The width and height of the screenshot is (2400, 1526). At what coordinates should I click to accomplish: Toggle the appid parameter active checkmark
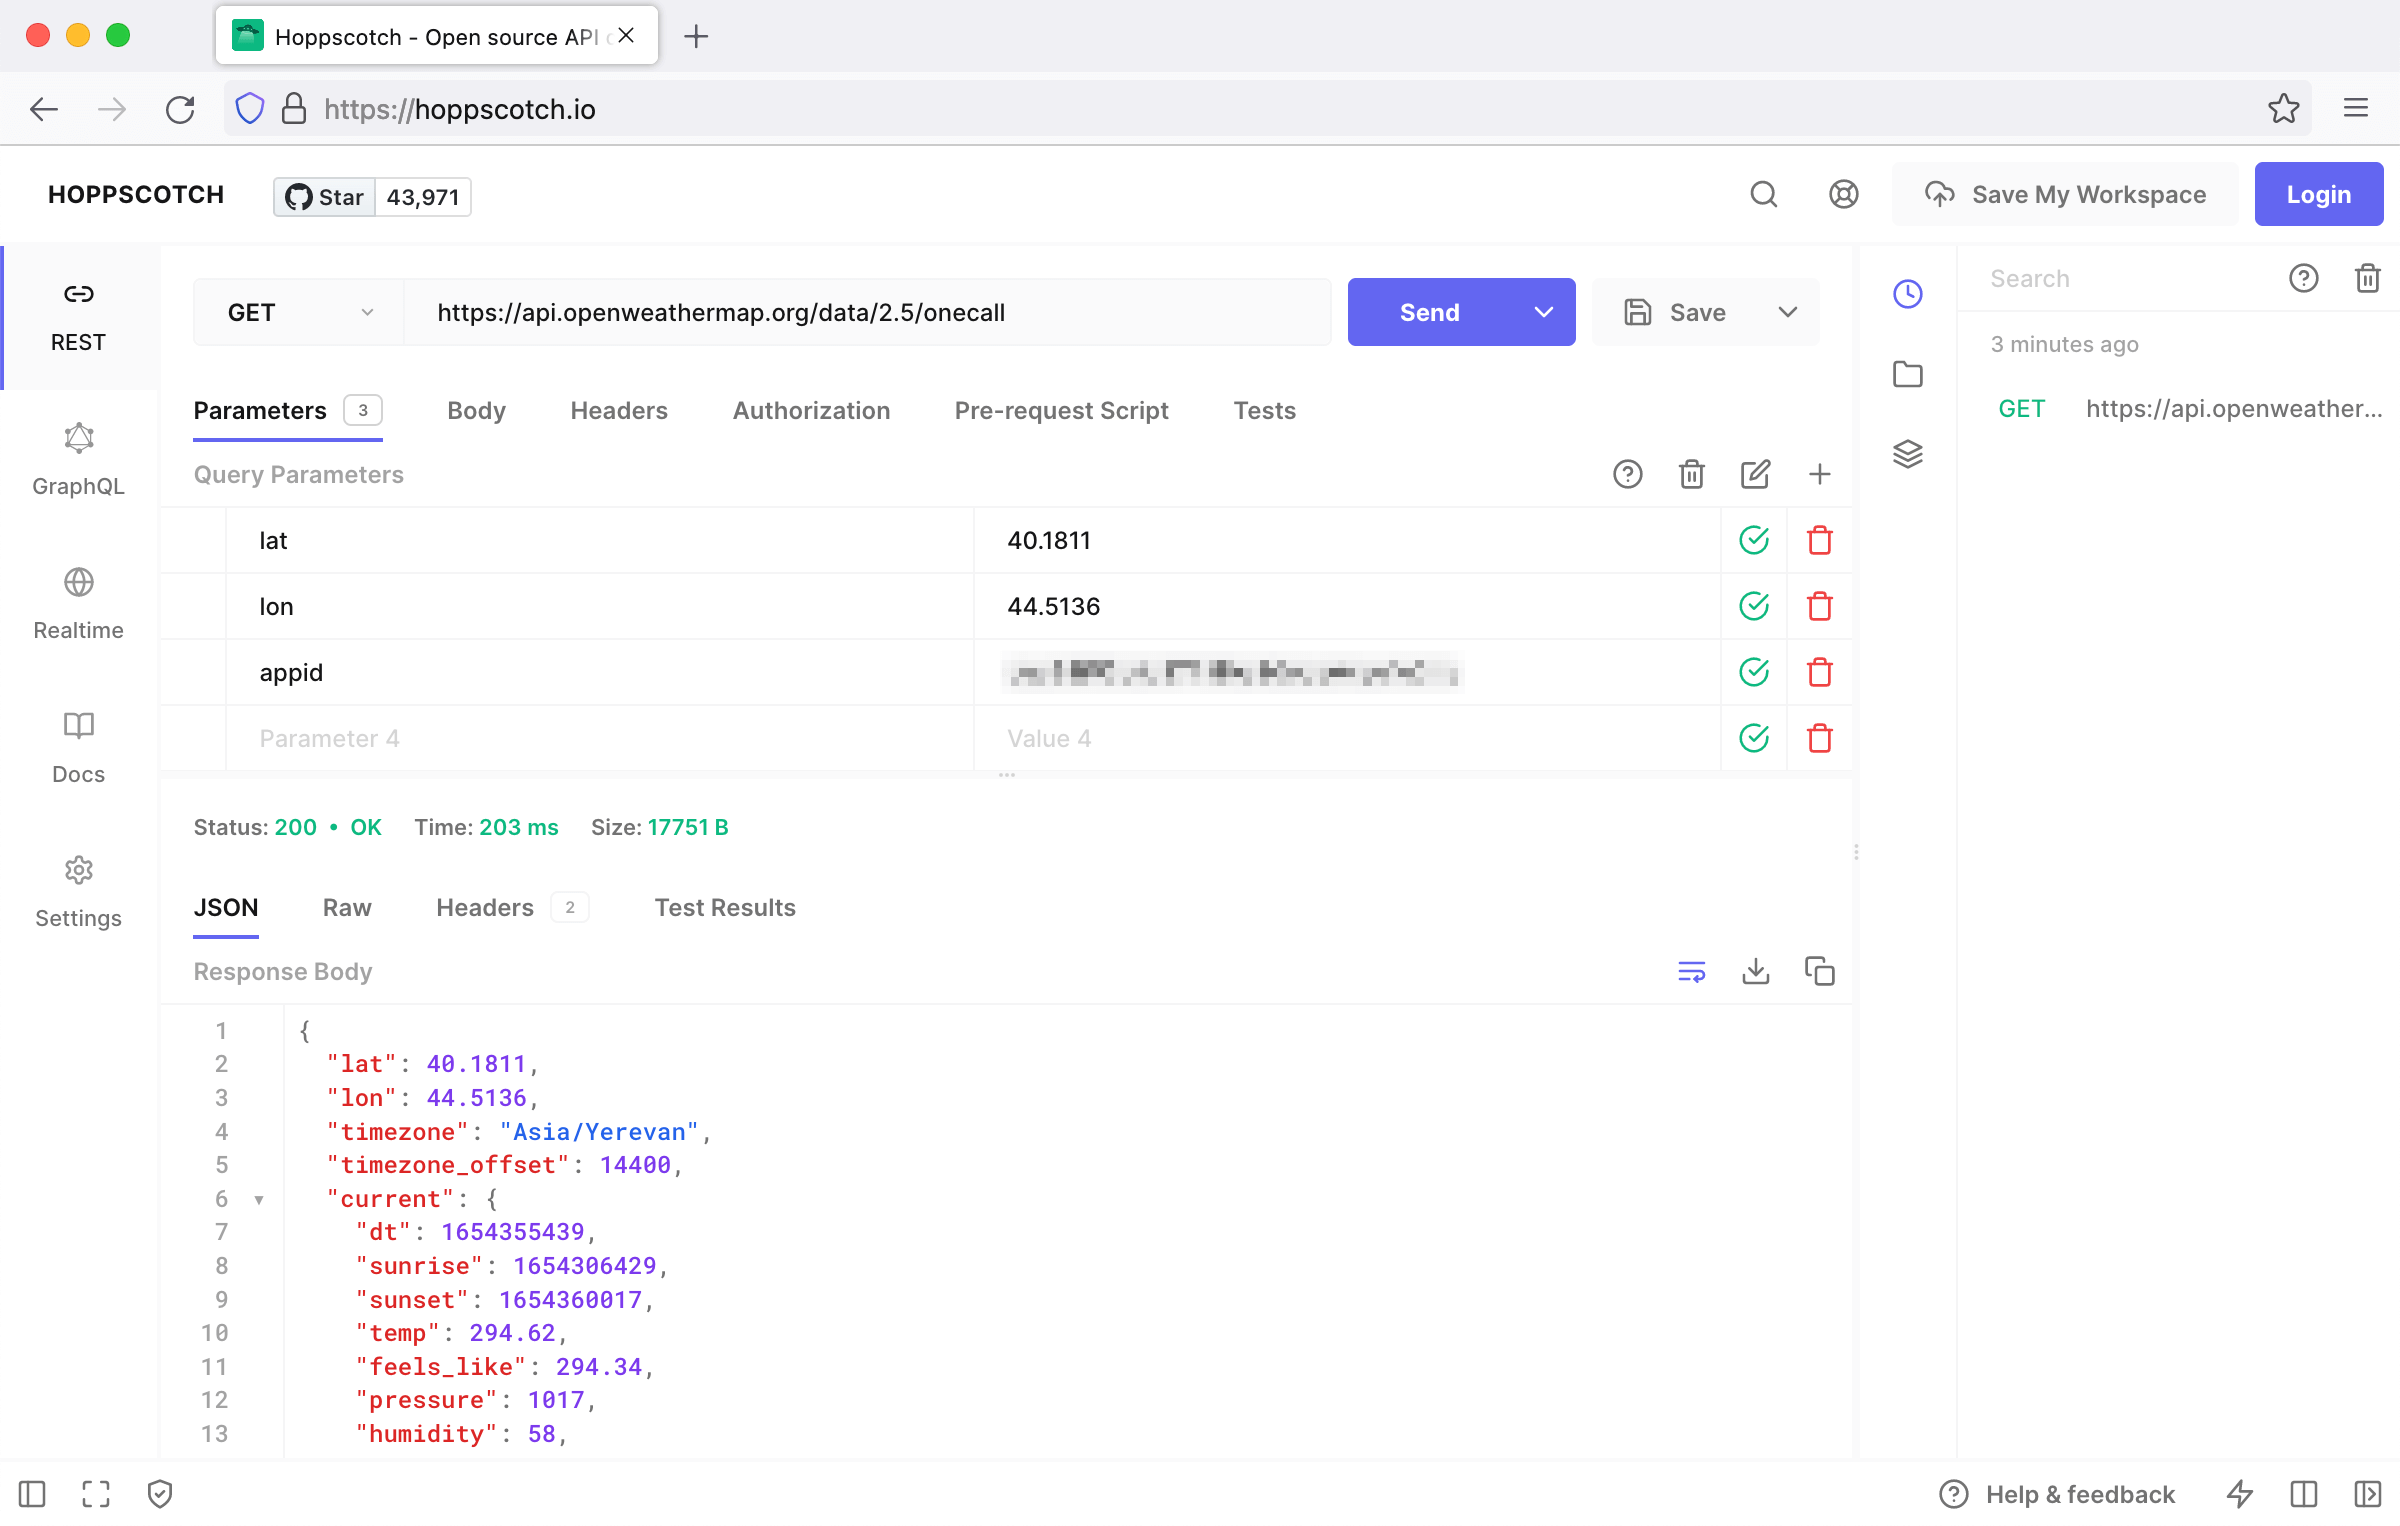coord(1754,672)
